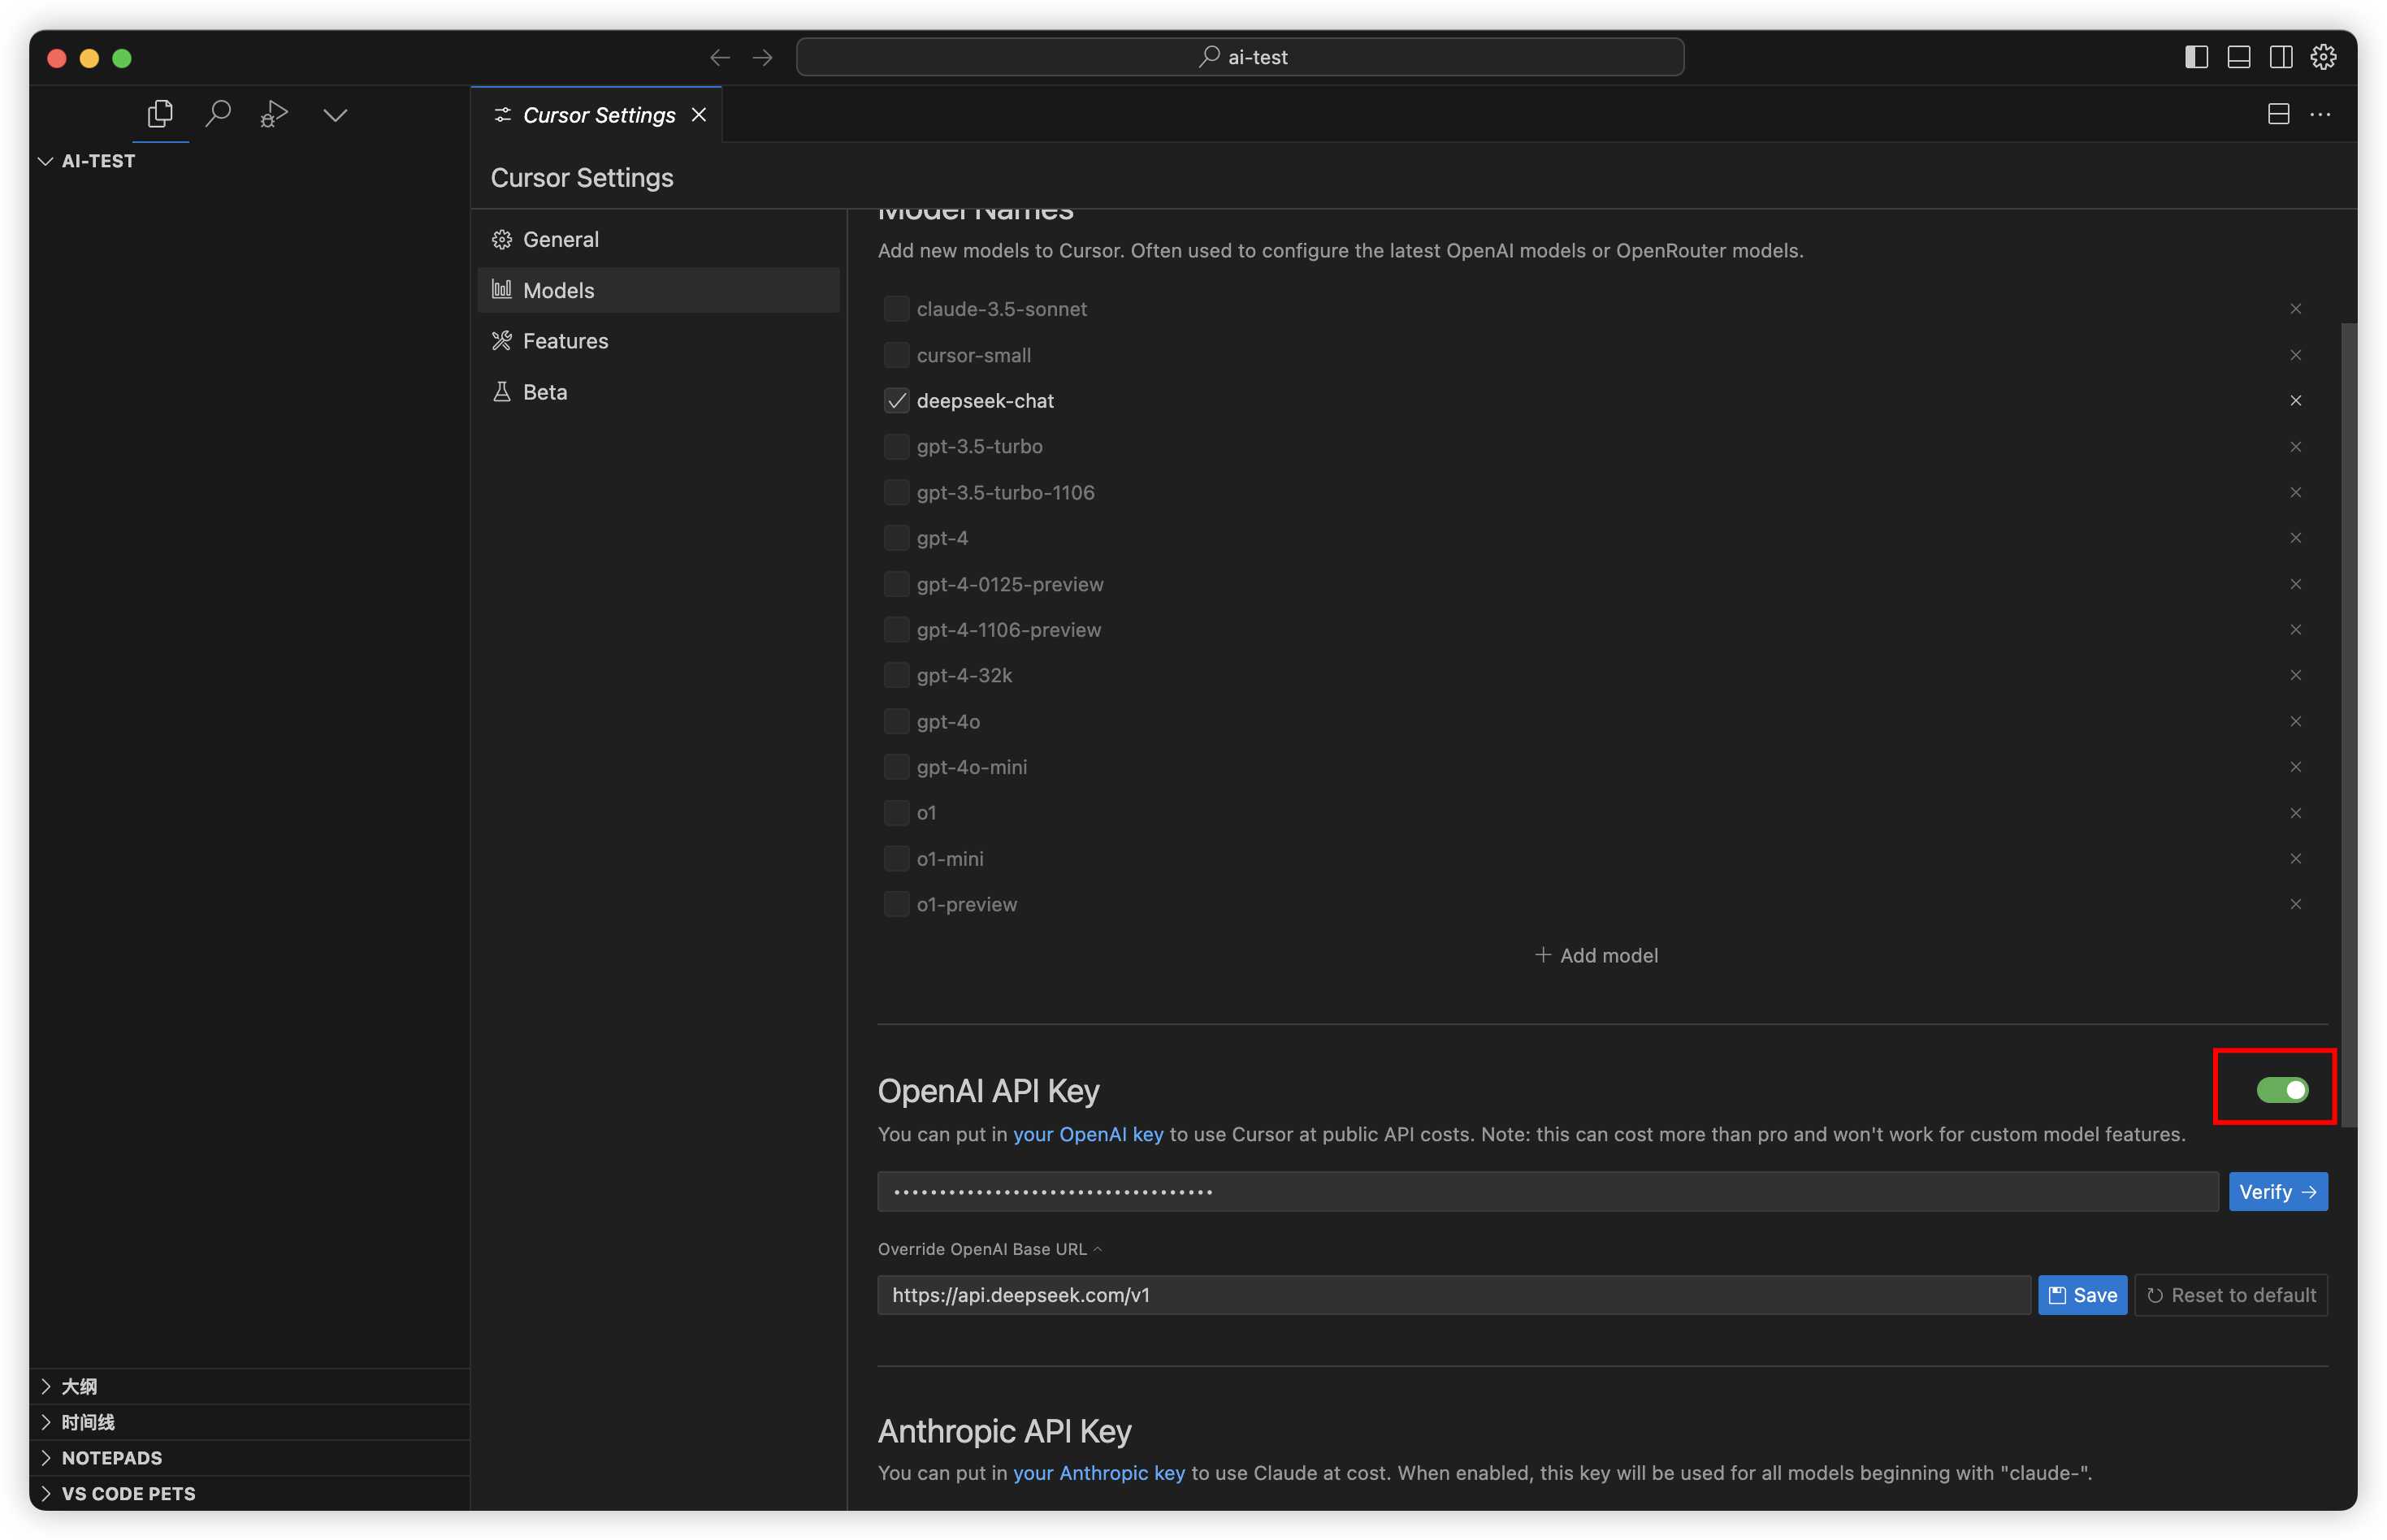Screen dimensions: 2387x1540
Task: Select the Cursor Settings tab
Action: point(597,115)
